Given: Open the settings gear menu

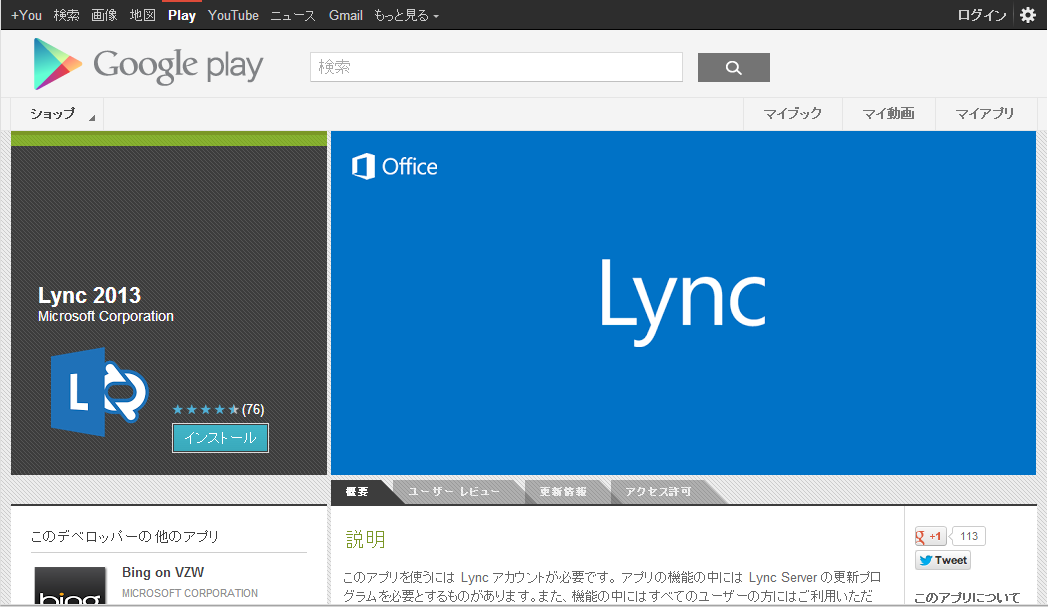Looking at the screenshot, I should tap(1029, 15).
